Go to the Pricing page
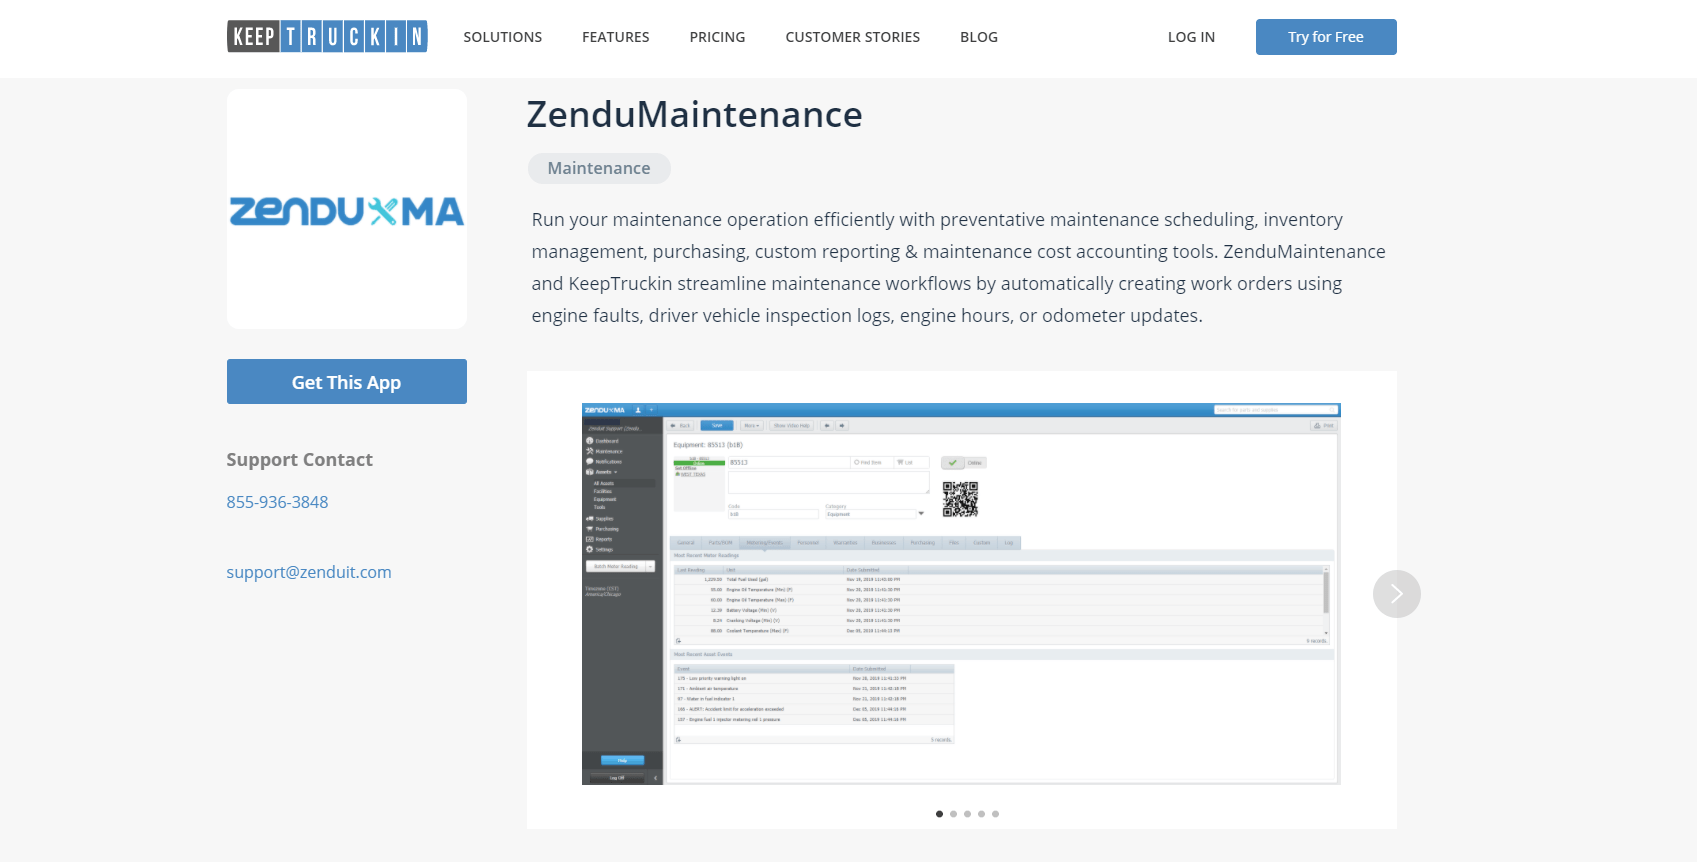 (717, 37)
